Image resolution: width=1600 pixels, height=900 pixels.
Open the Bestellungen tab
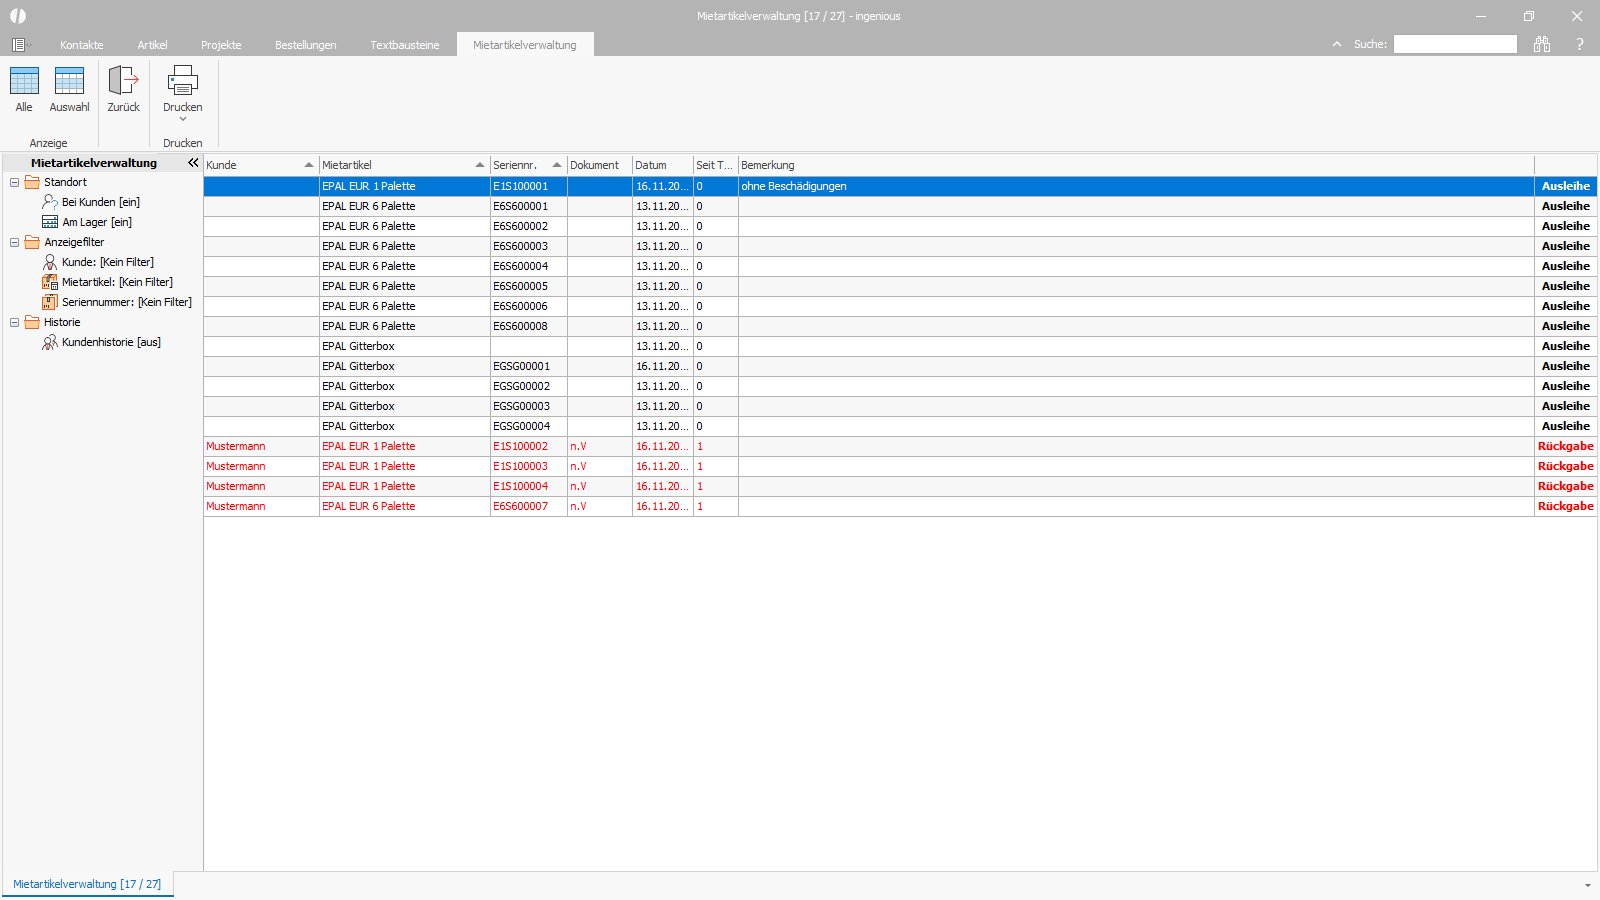(x=306, y=45)
